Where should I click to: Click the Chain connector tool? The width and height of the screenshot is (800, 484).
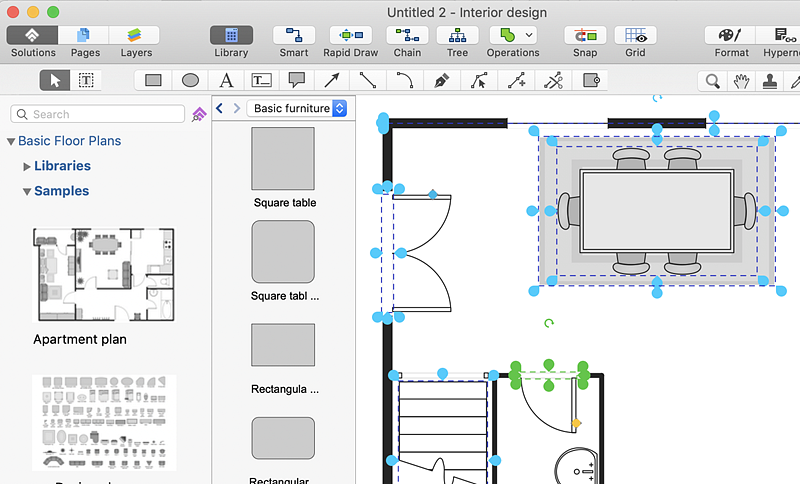pos(407,36)
